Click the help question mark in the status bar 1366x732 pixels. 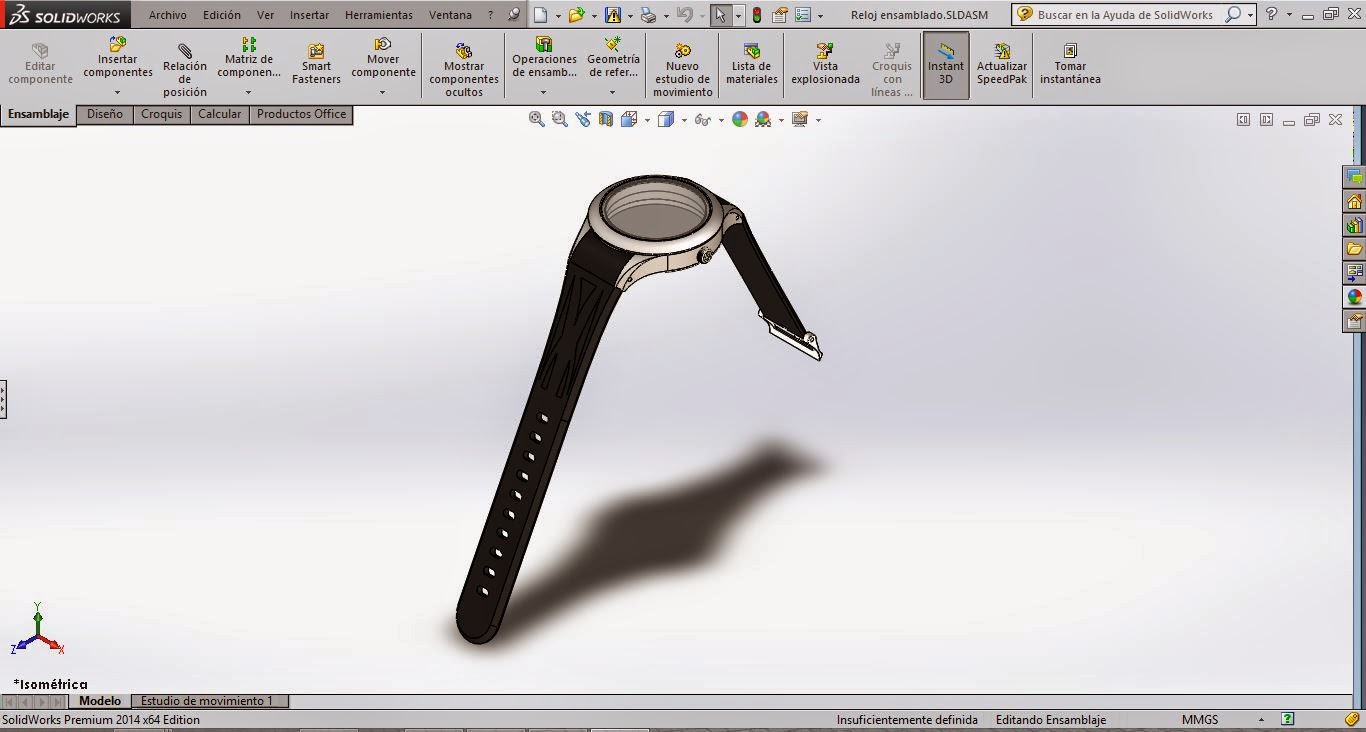1288,720
